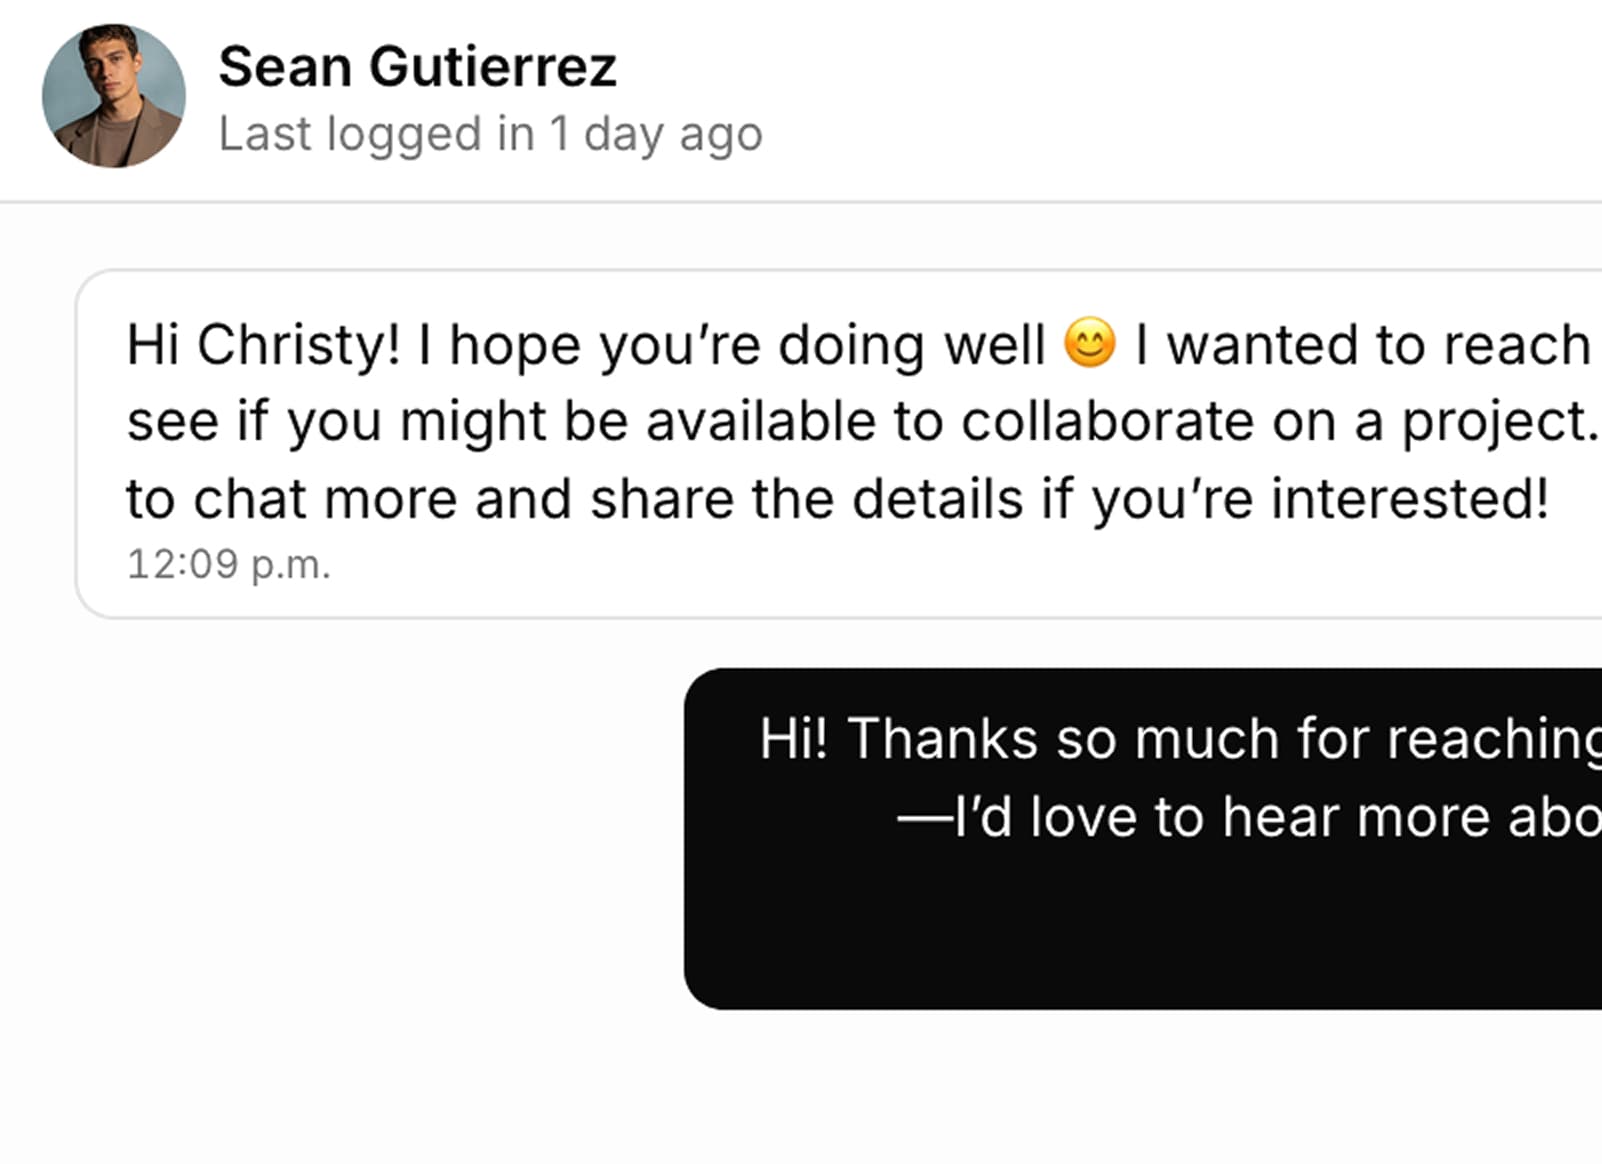Click the word "collaborate" in the message
Image resolution: width=1602 pixels, height=1164 pixels.
[1107, 421]
